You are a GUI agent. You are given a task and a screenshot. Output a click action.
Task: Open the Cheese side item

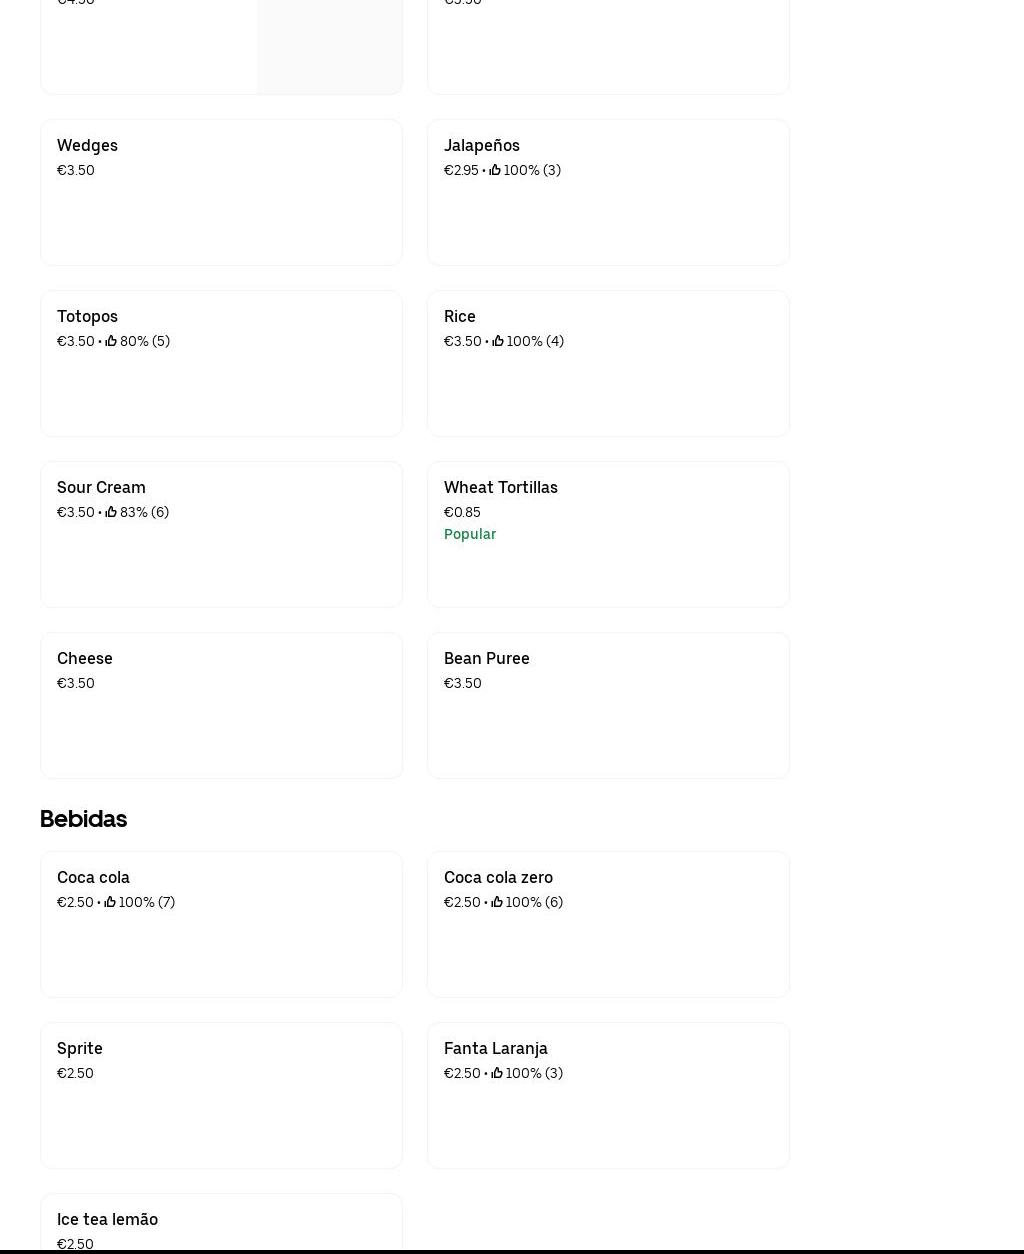click(221, 705)
